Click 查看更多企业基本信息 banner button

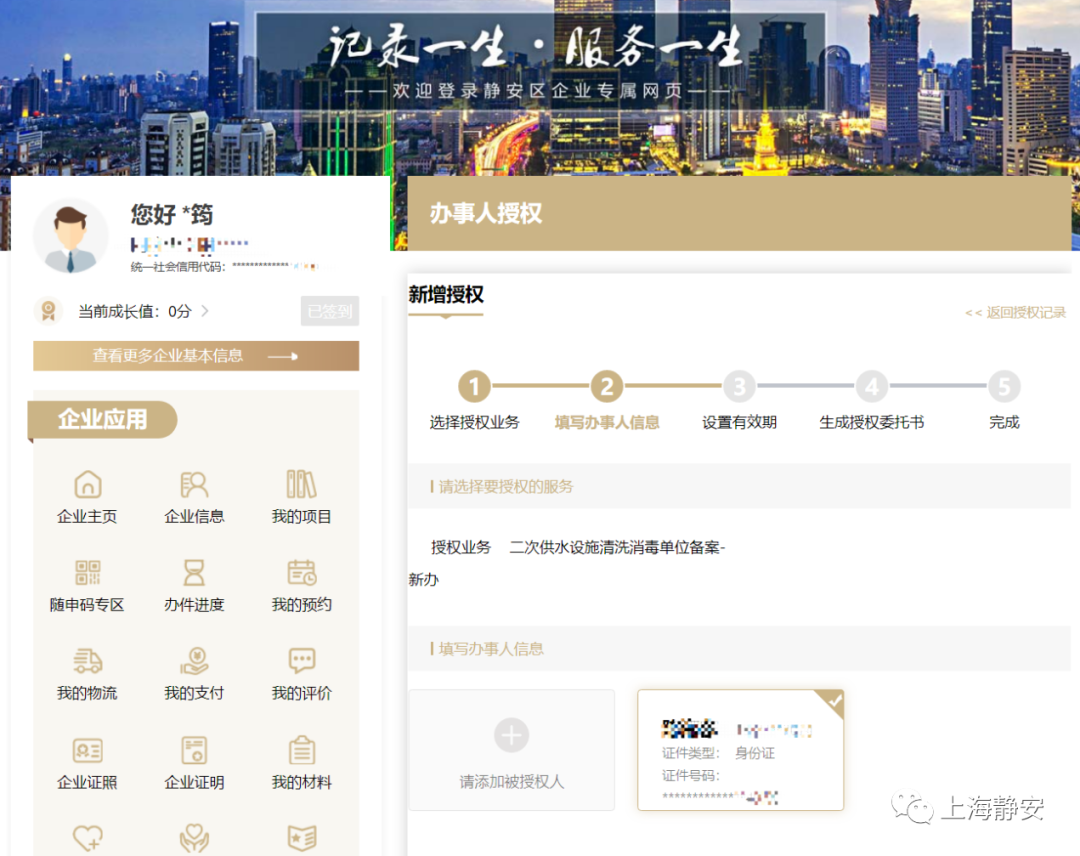point(195,355)
